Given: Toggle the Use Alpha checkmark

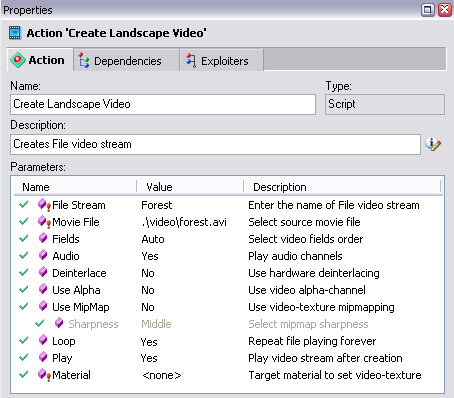Looking at the screenshot, I should [24, 289].
